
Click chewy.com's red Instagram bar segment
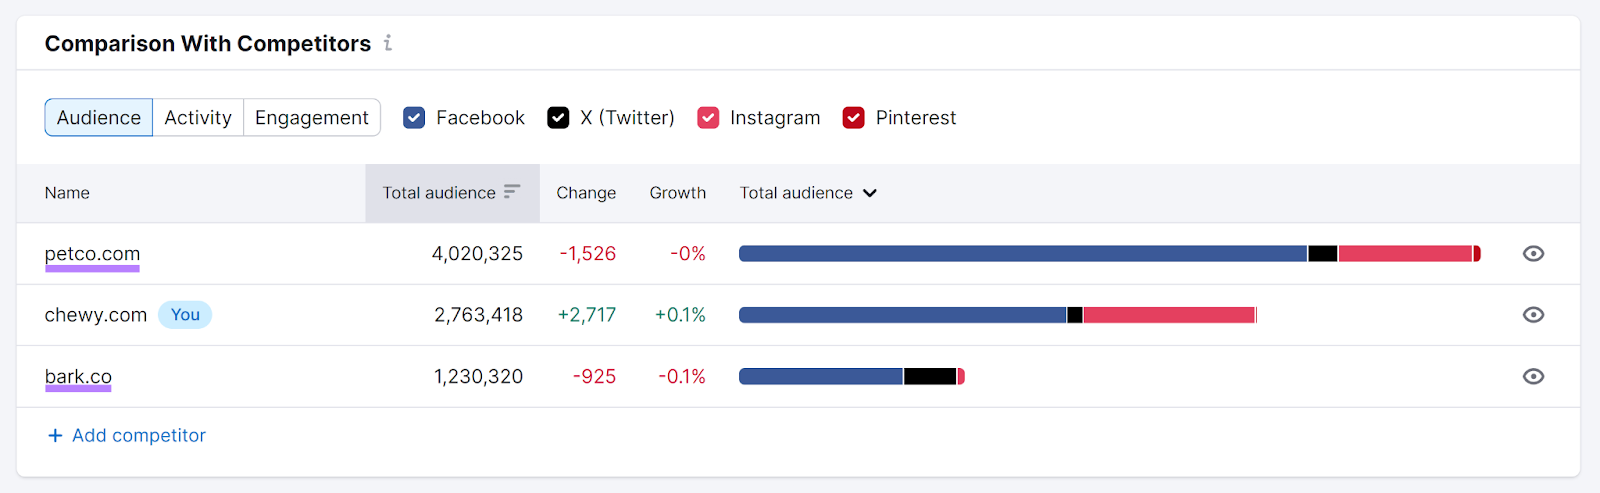[x=1168, y=315]
